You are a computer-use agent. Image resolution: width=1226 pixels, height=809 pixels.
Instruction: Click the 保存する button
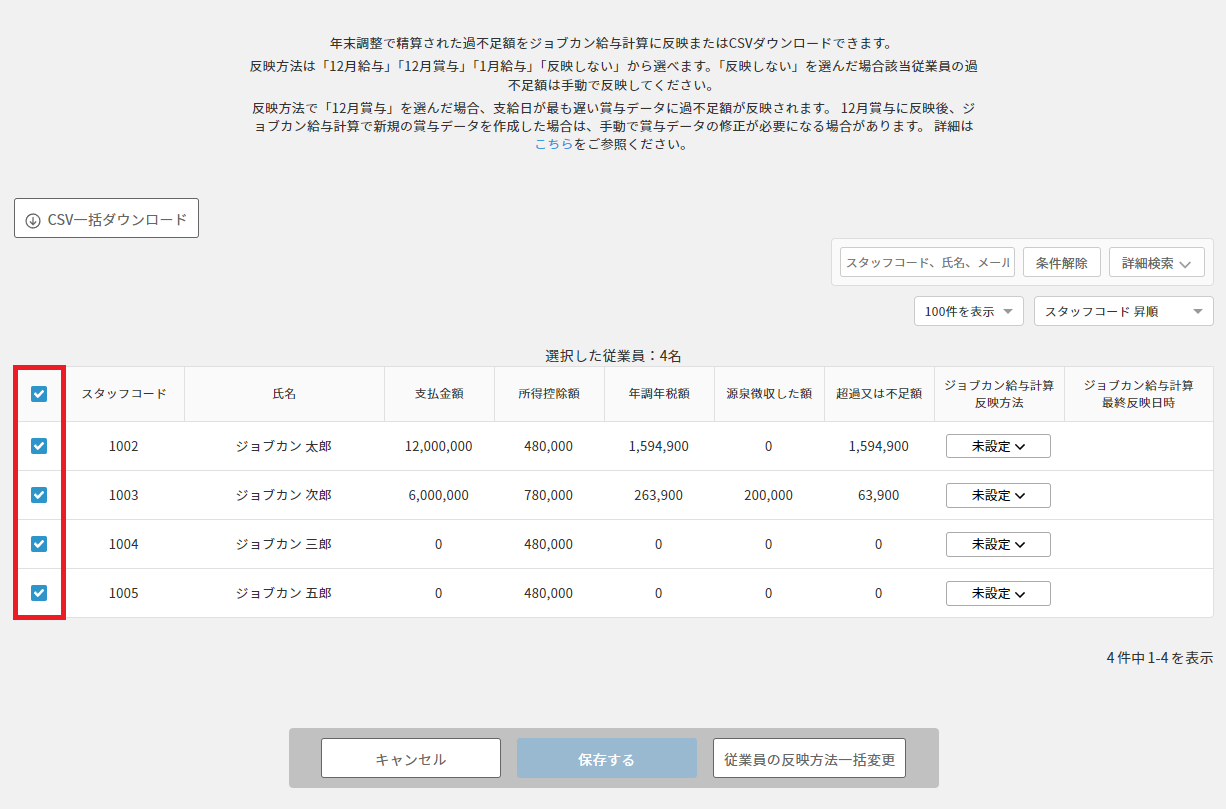coord(607,759)
